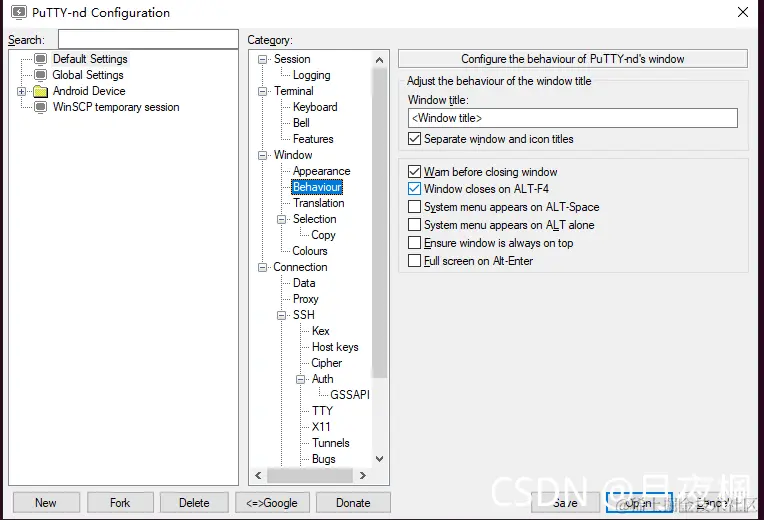764x520 pixels.
Task: Click the Fork button
Action: coord(120,502)
